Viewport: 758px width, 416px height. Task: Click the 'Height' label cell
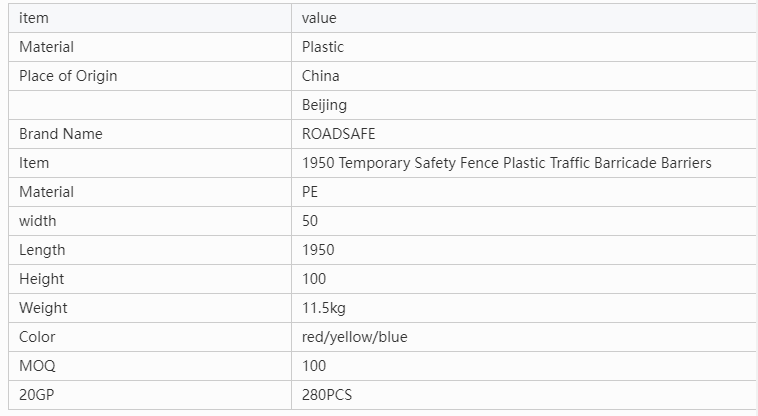click(42, 279)
